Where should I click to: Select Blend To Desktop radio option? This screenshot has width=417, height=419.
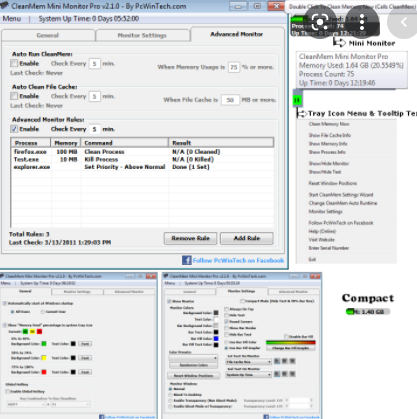pyautogui.click(x=171, y=395)
